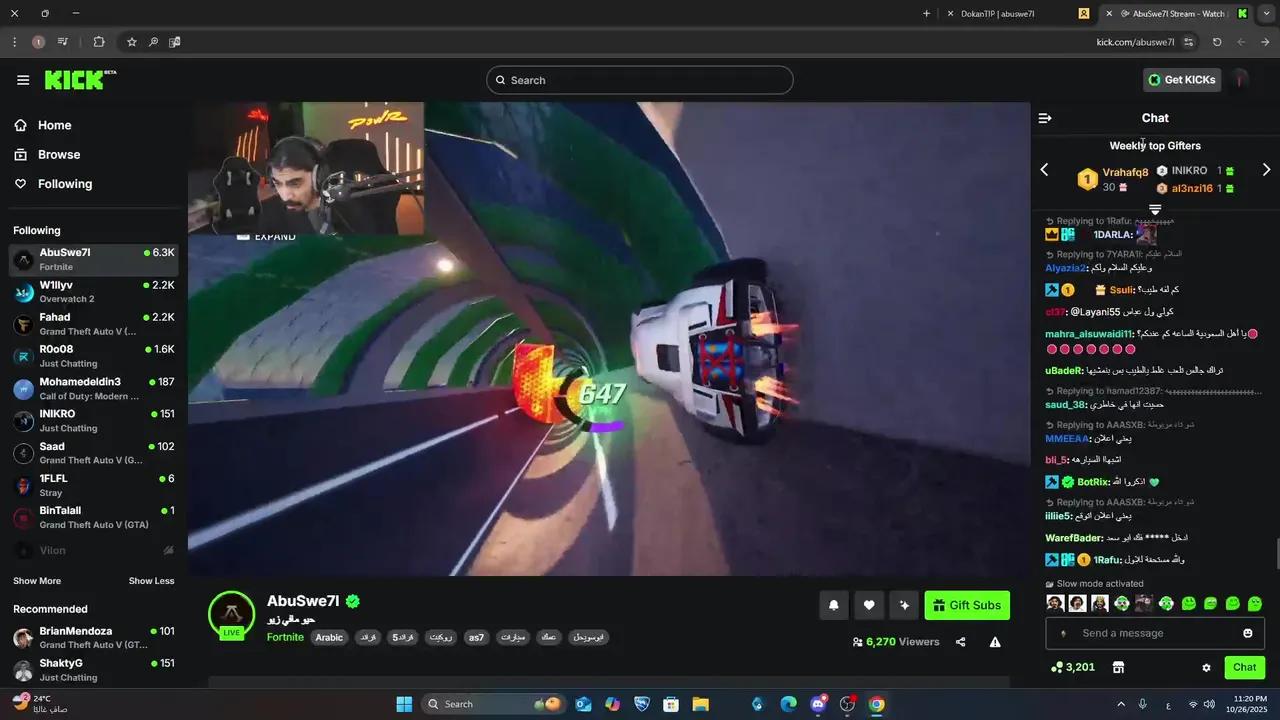Click Show More under Following
This screenshot has width=1280, height=720.
click(37, 581)
